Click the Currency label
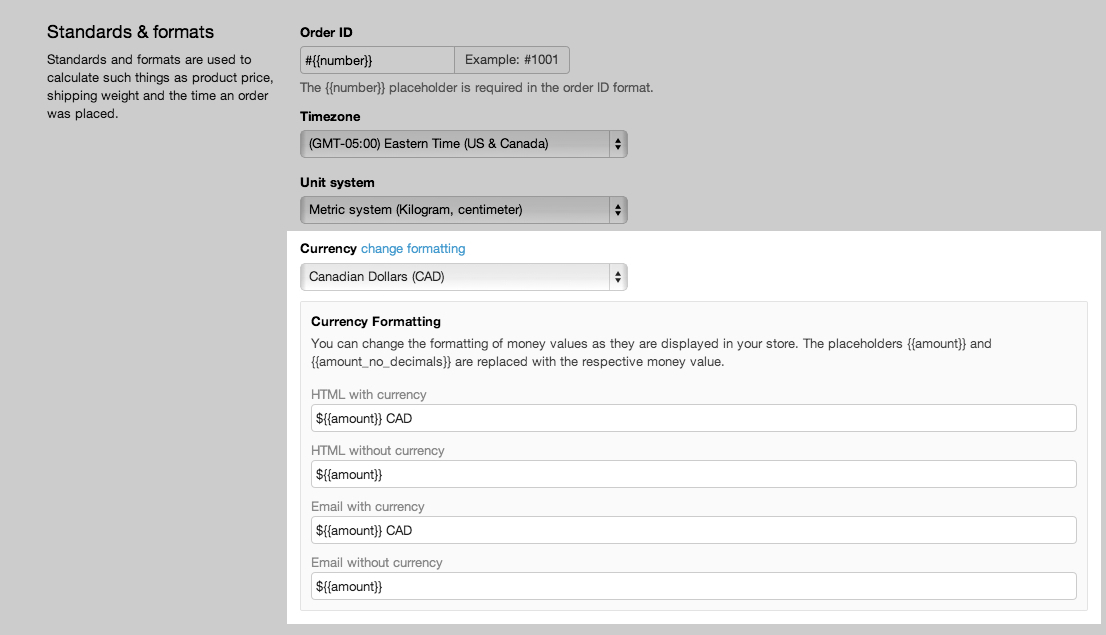Screen dimensions: 1106x635 click(x=328, y=248)
